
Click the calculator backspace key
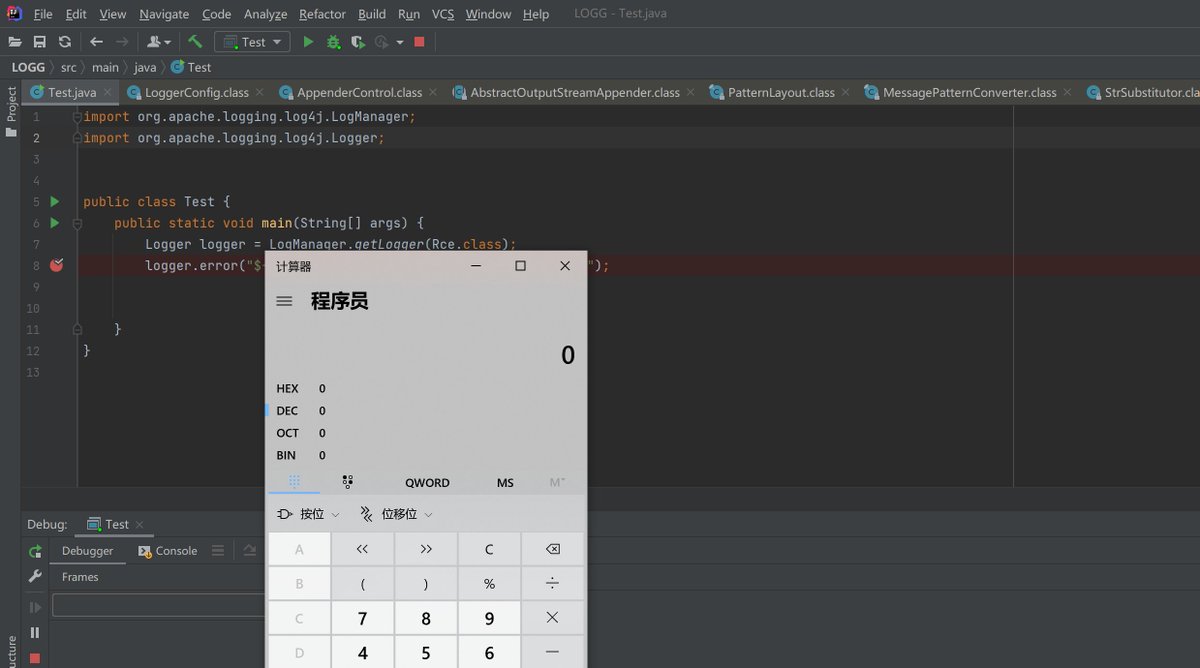(553, 549)
